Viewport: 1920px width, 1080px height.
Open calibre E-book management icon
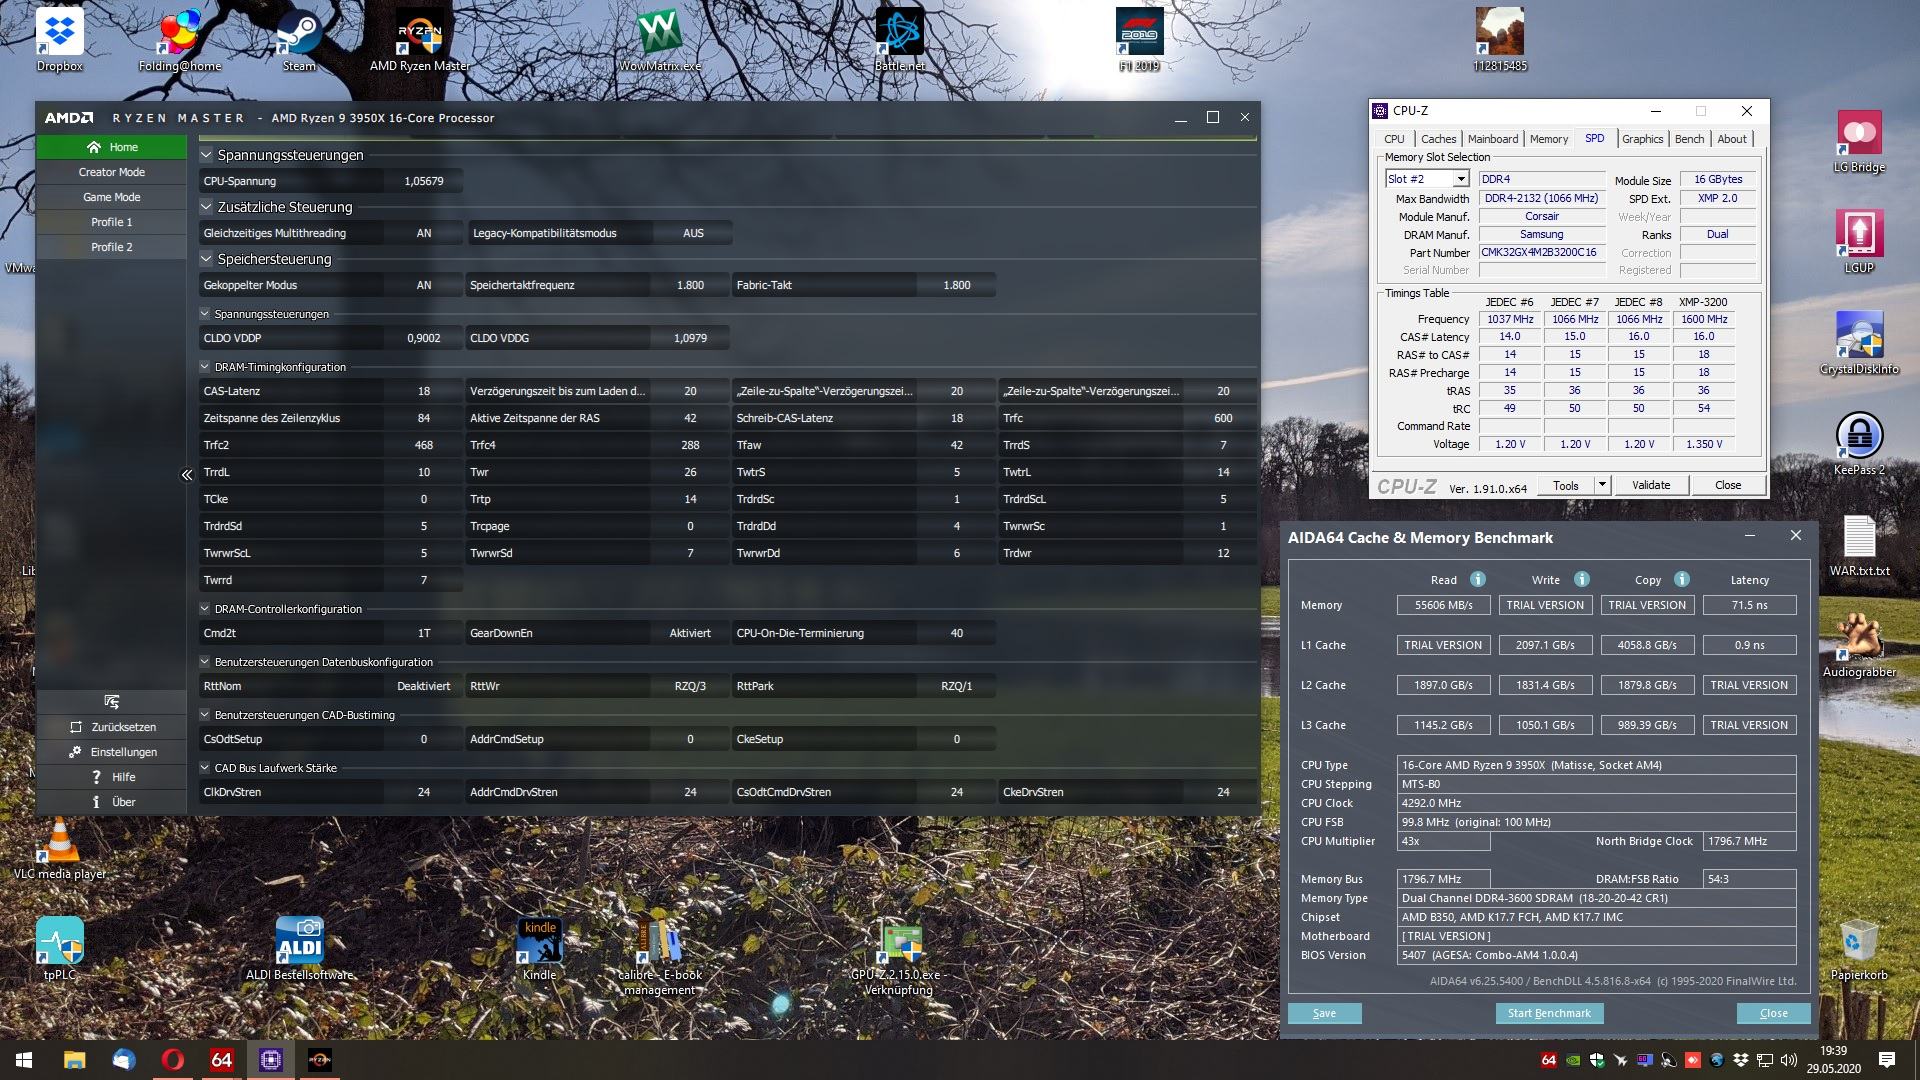coord(660,956)
